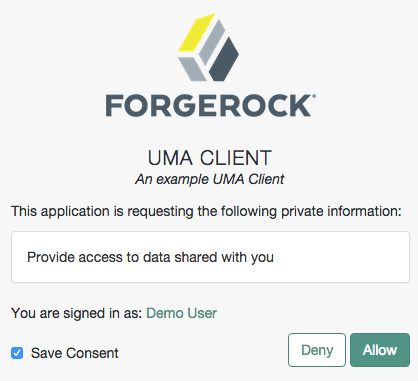This screenshot has width=418, height=381.
Task: Click the registered trademark symbol after FORGEROCK
Action: (x=314, y=96)
